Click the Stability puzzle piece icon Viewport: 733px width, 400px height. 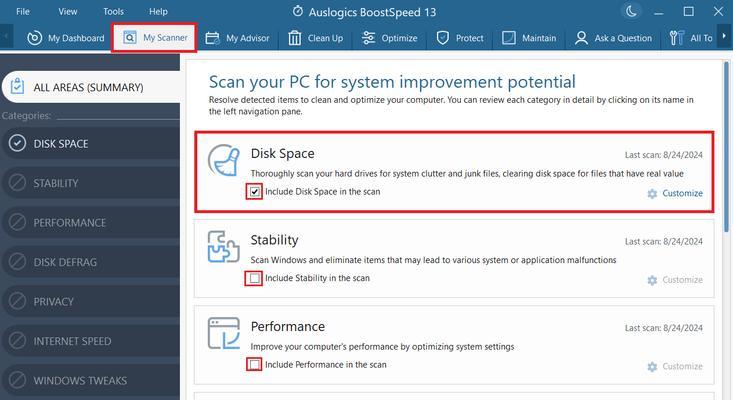pos(223,246)
